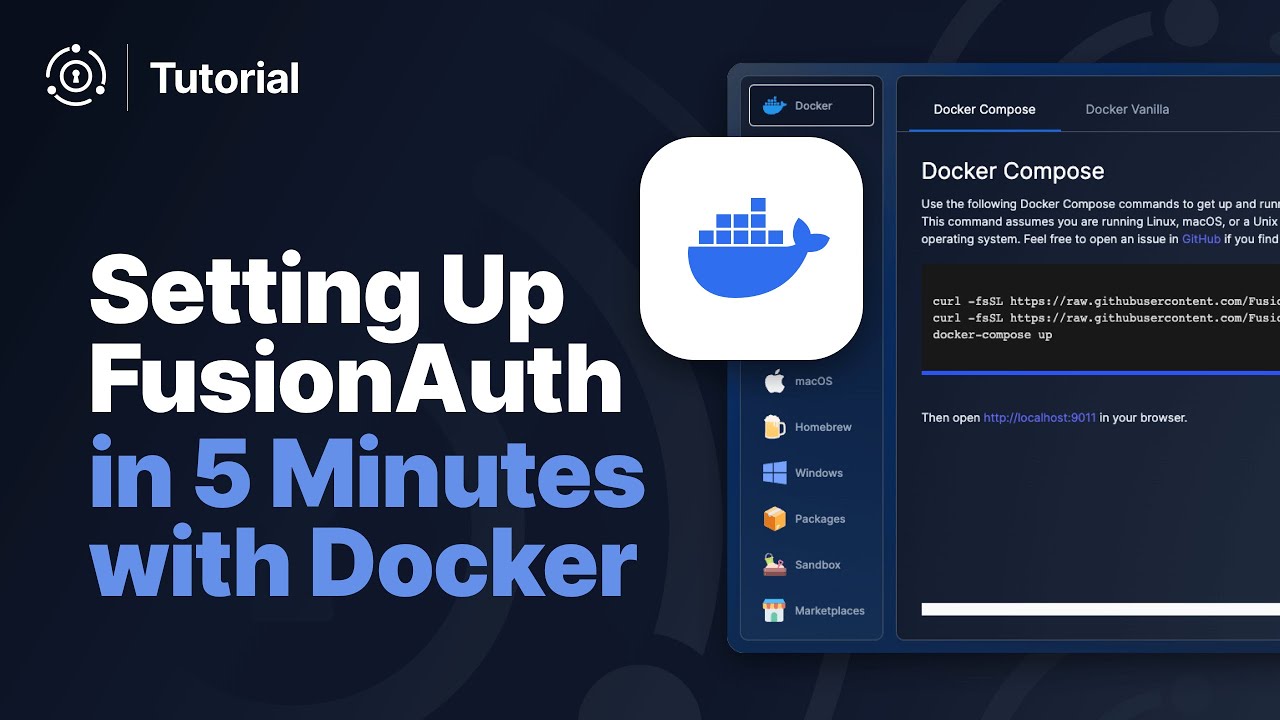Screen dimensions: 1280x720
Task: Choose the Sandbox icon in sidebar
Action: point(774,565)
